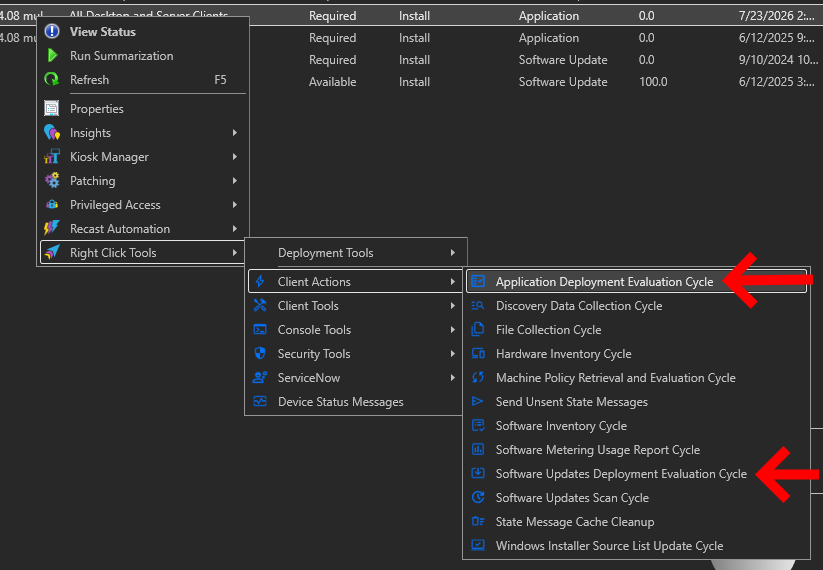Select the Client Actions menu entry

[356, 281]
